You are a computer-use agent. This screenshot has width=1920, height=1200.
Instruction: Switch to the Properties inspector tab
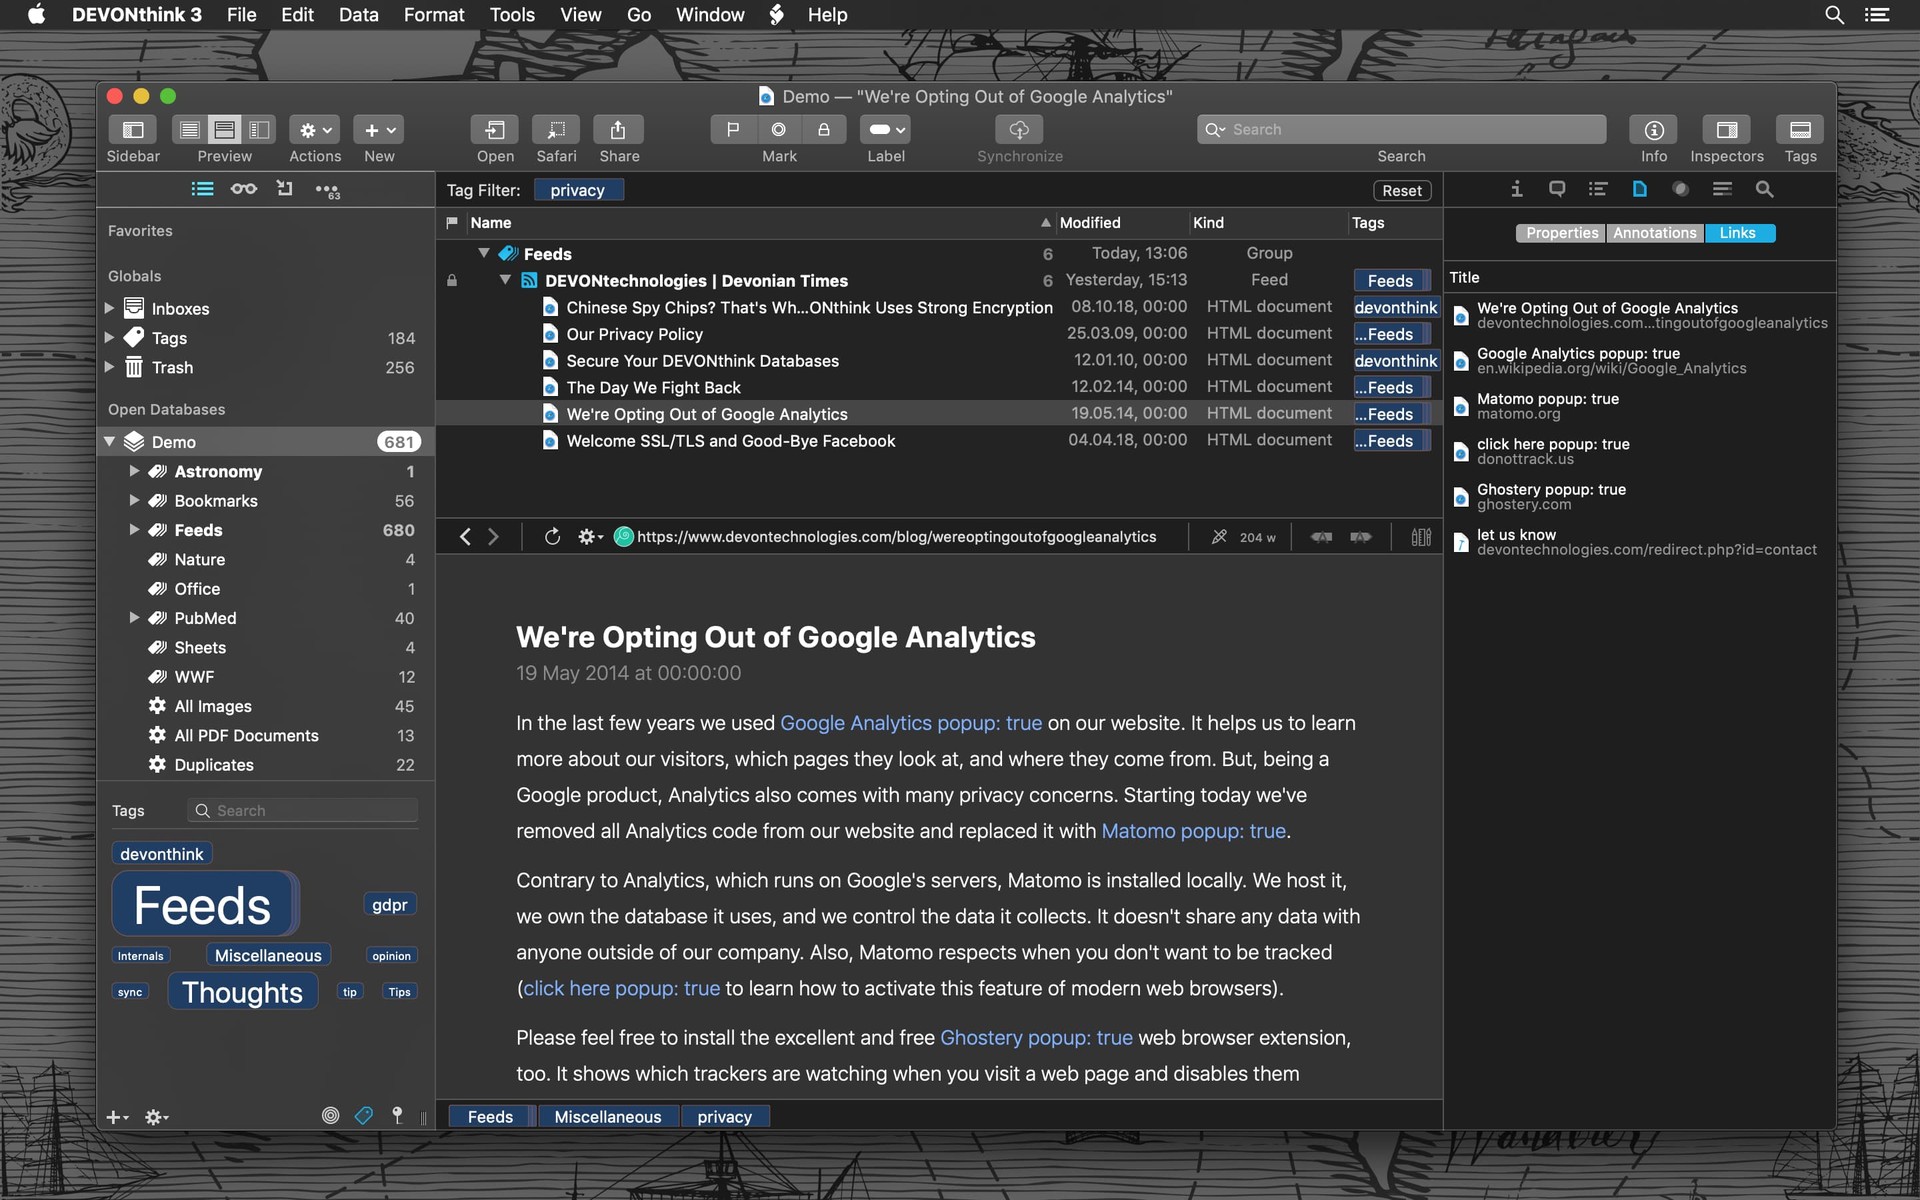pyautogui.click(x=1561, y=233)
